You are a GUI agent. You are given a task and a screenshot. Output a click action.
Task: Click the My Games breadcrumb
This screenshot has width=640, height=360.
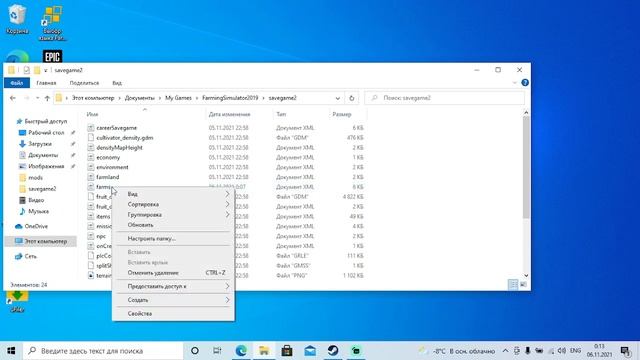178,98
